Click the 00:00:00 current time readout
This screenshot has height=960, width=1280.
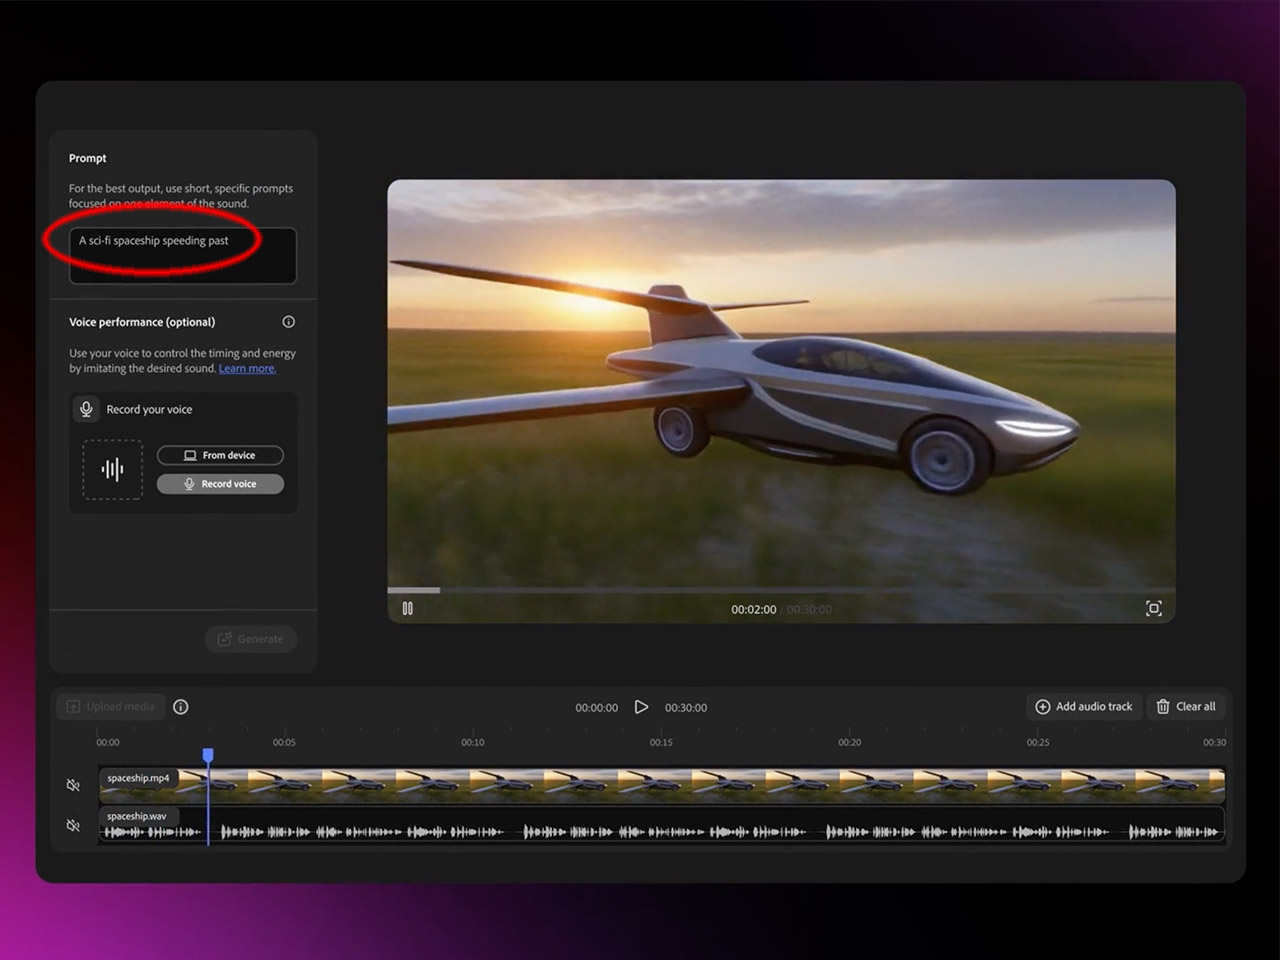(597, 708)
